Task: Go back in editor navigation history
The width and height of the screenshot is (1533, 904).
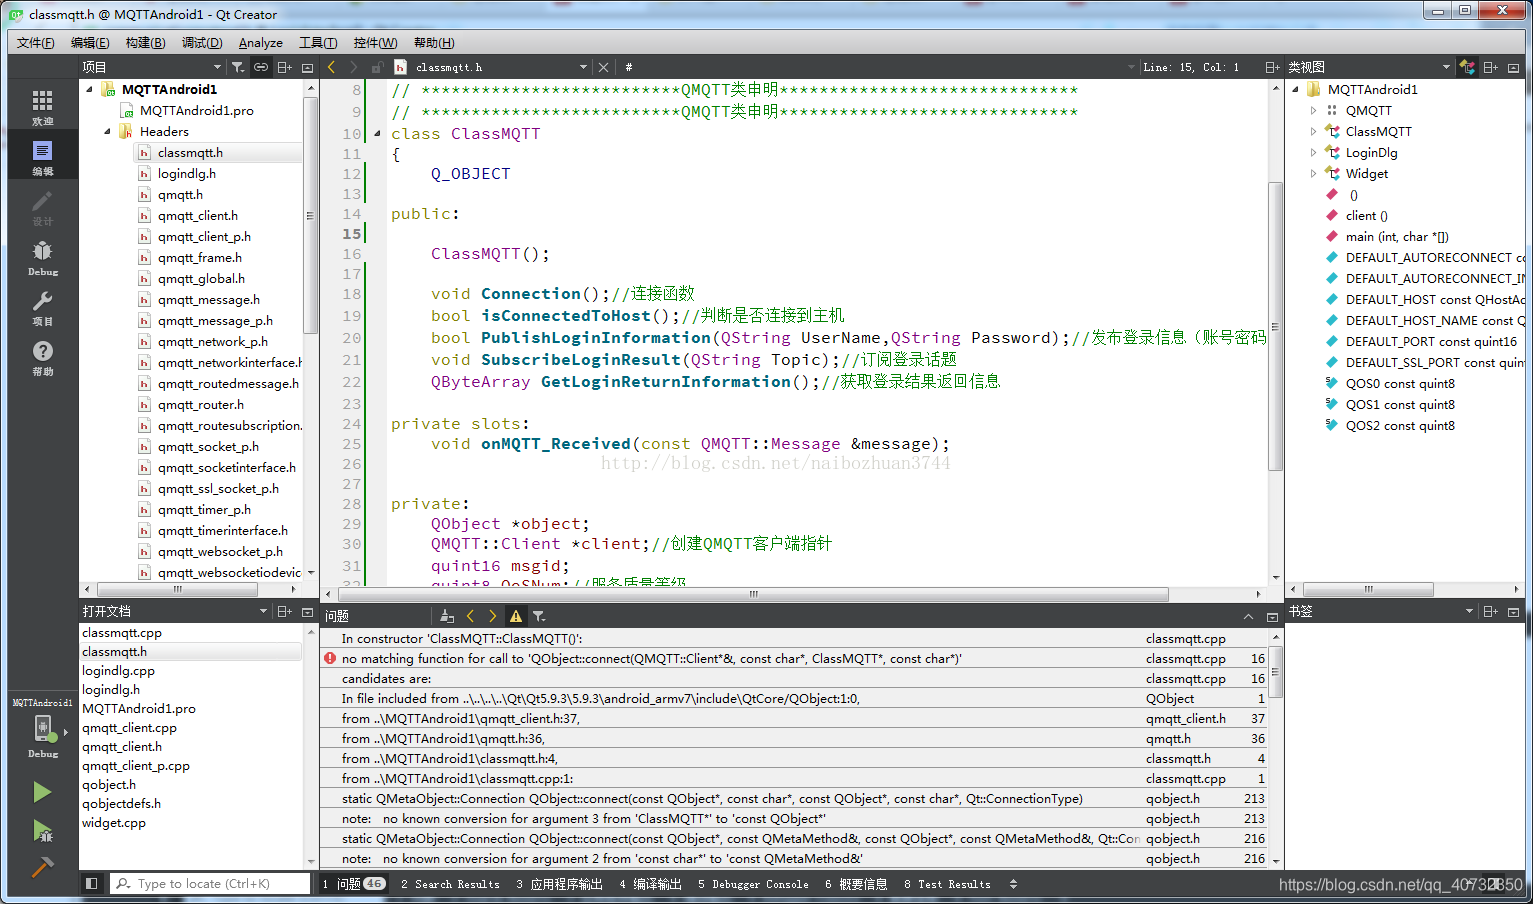Action: pos(332,67)
